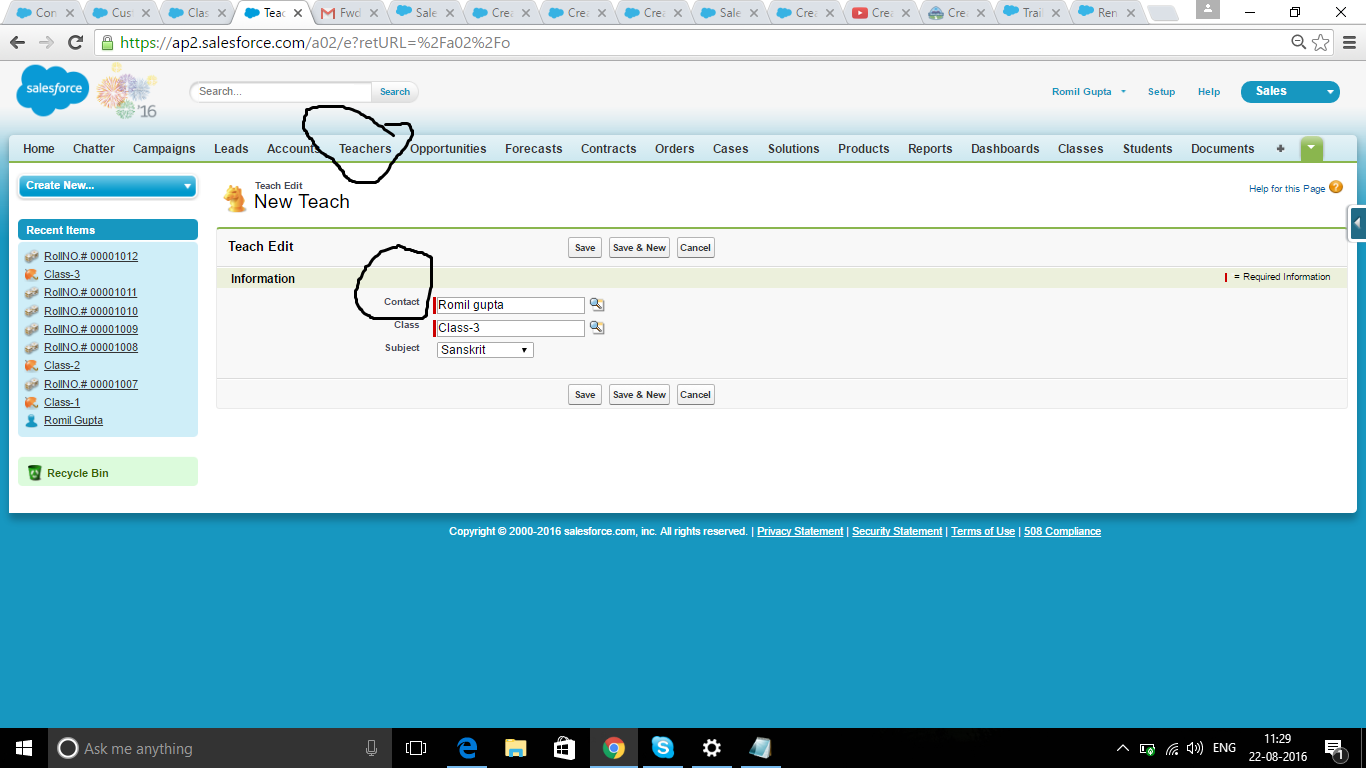
Task: Switch to the YouTube browser tab
Action: pyautogui.click(x=880, y=13)
